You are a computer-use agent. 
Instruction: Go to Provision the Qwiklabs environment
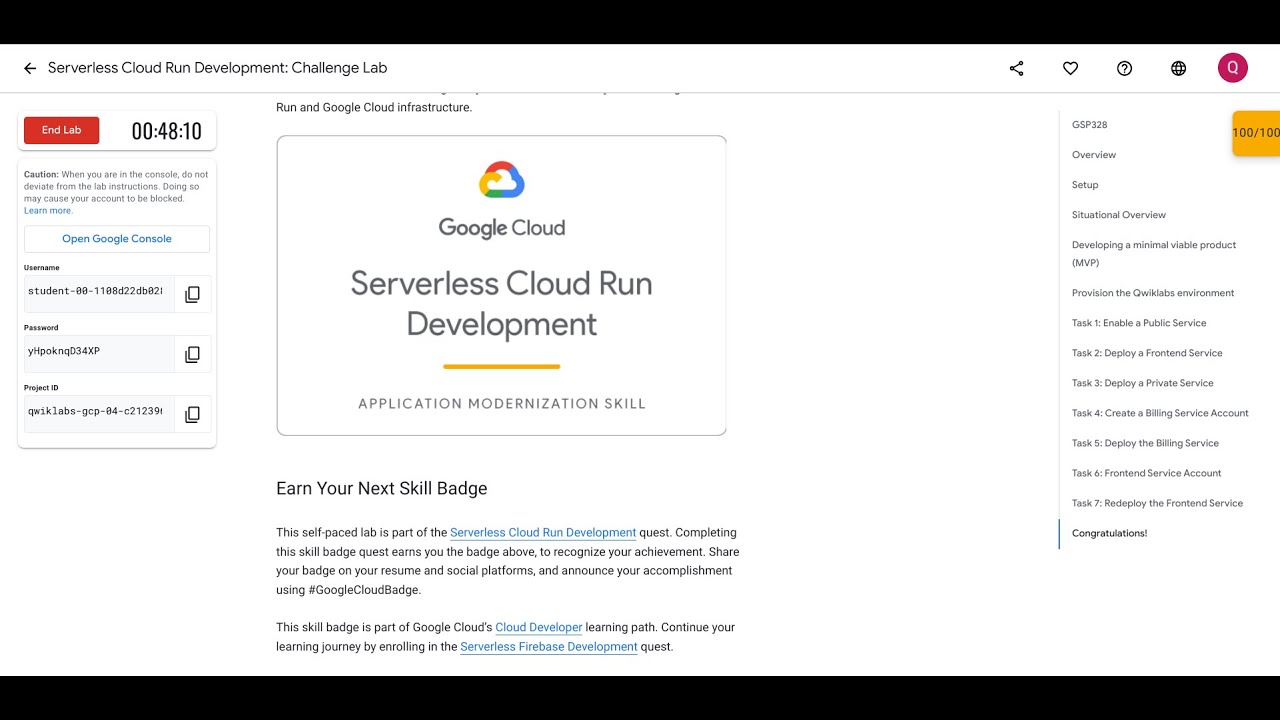click(1153, 293)
